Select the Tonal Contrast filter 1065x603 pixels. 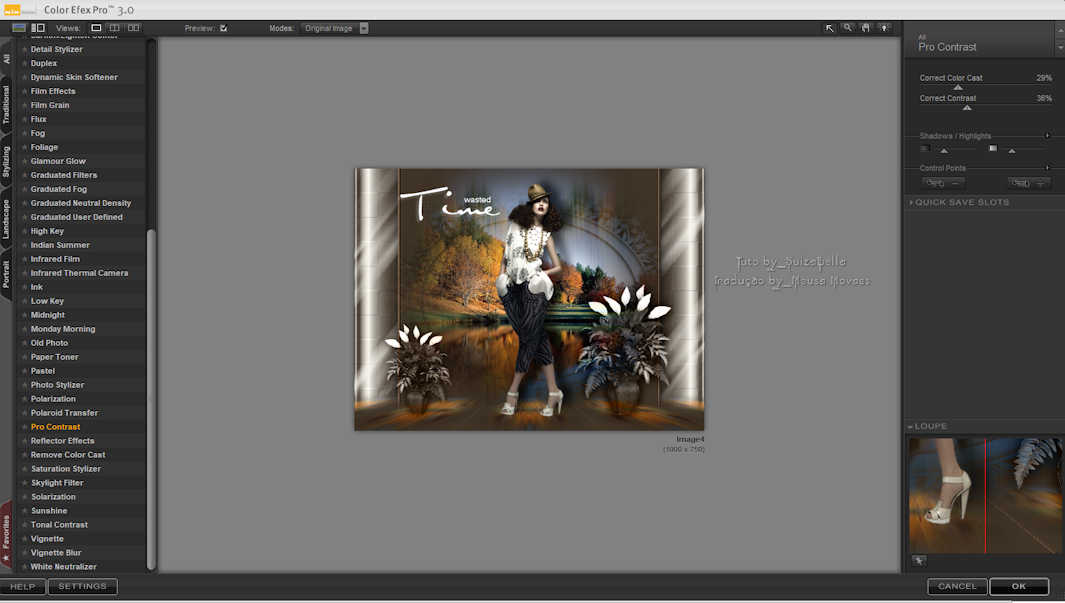pyautogui.click(x=59, y=525)
